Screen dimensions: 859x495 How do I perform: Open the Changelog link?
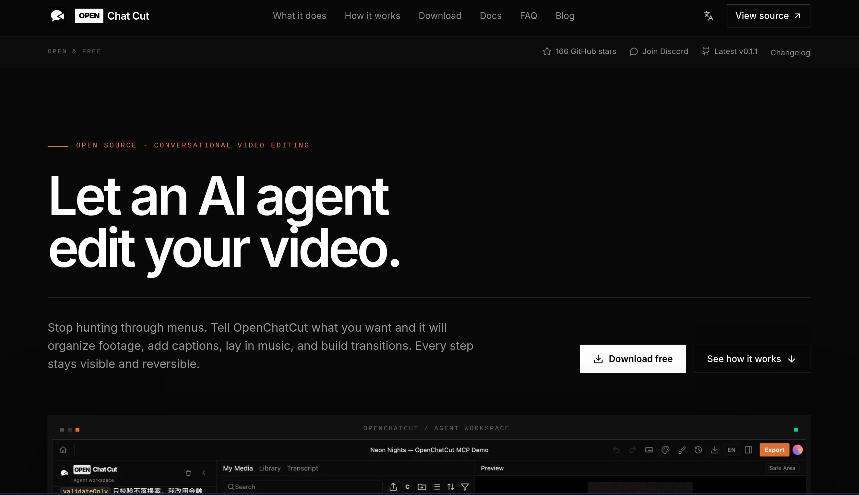[x=790, y=53]
